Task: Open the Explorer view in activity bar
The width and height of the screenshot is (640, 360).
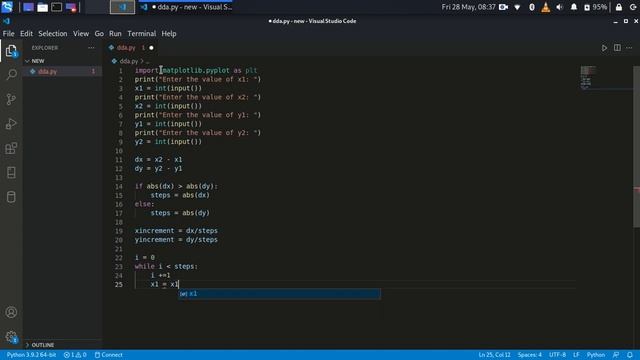Action: pyautogui.click(x=11, y=51)
